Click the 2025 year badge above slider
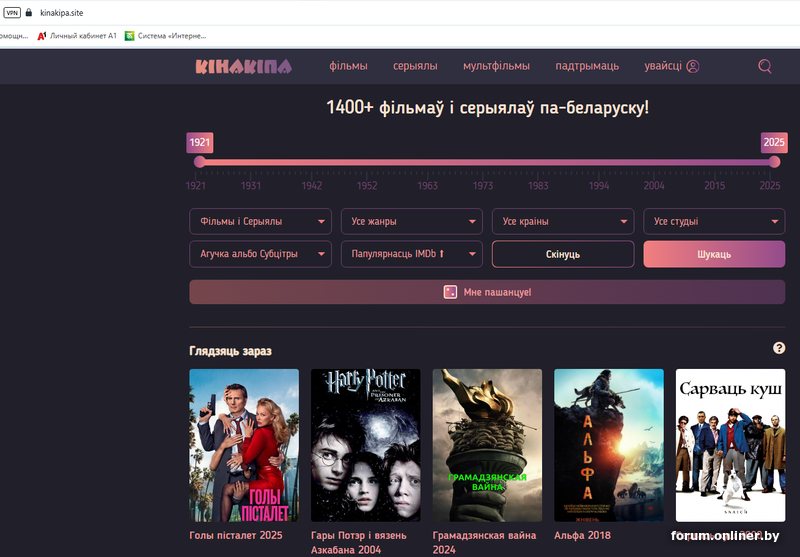Viewport: 800px width, 557px height. click(x=774, y=142)
